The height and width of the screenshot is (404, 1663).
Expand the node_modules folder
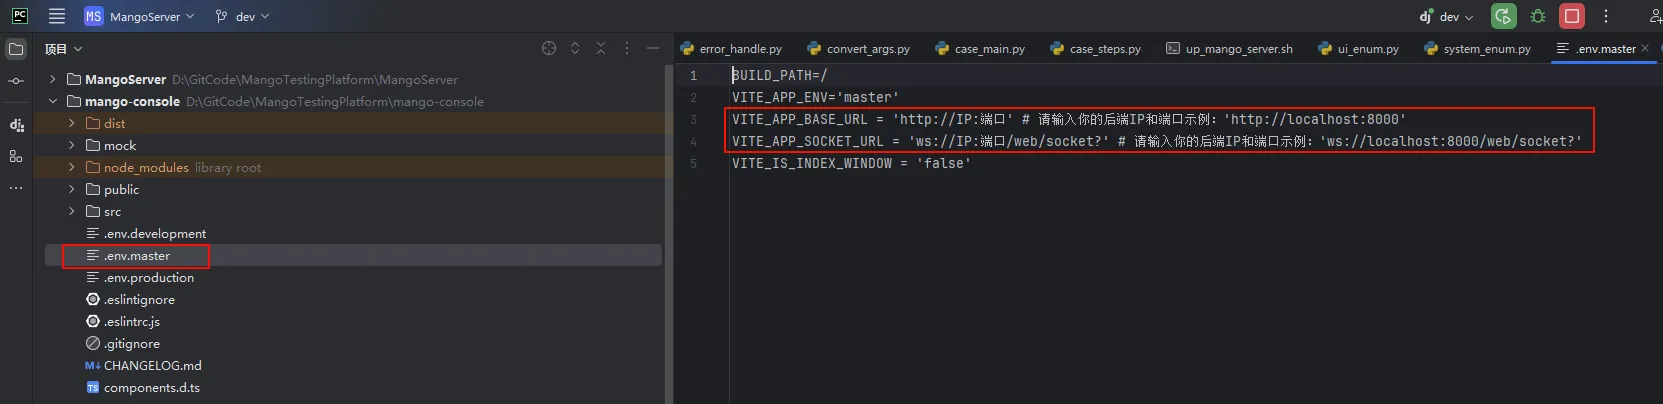71,168
